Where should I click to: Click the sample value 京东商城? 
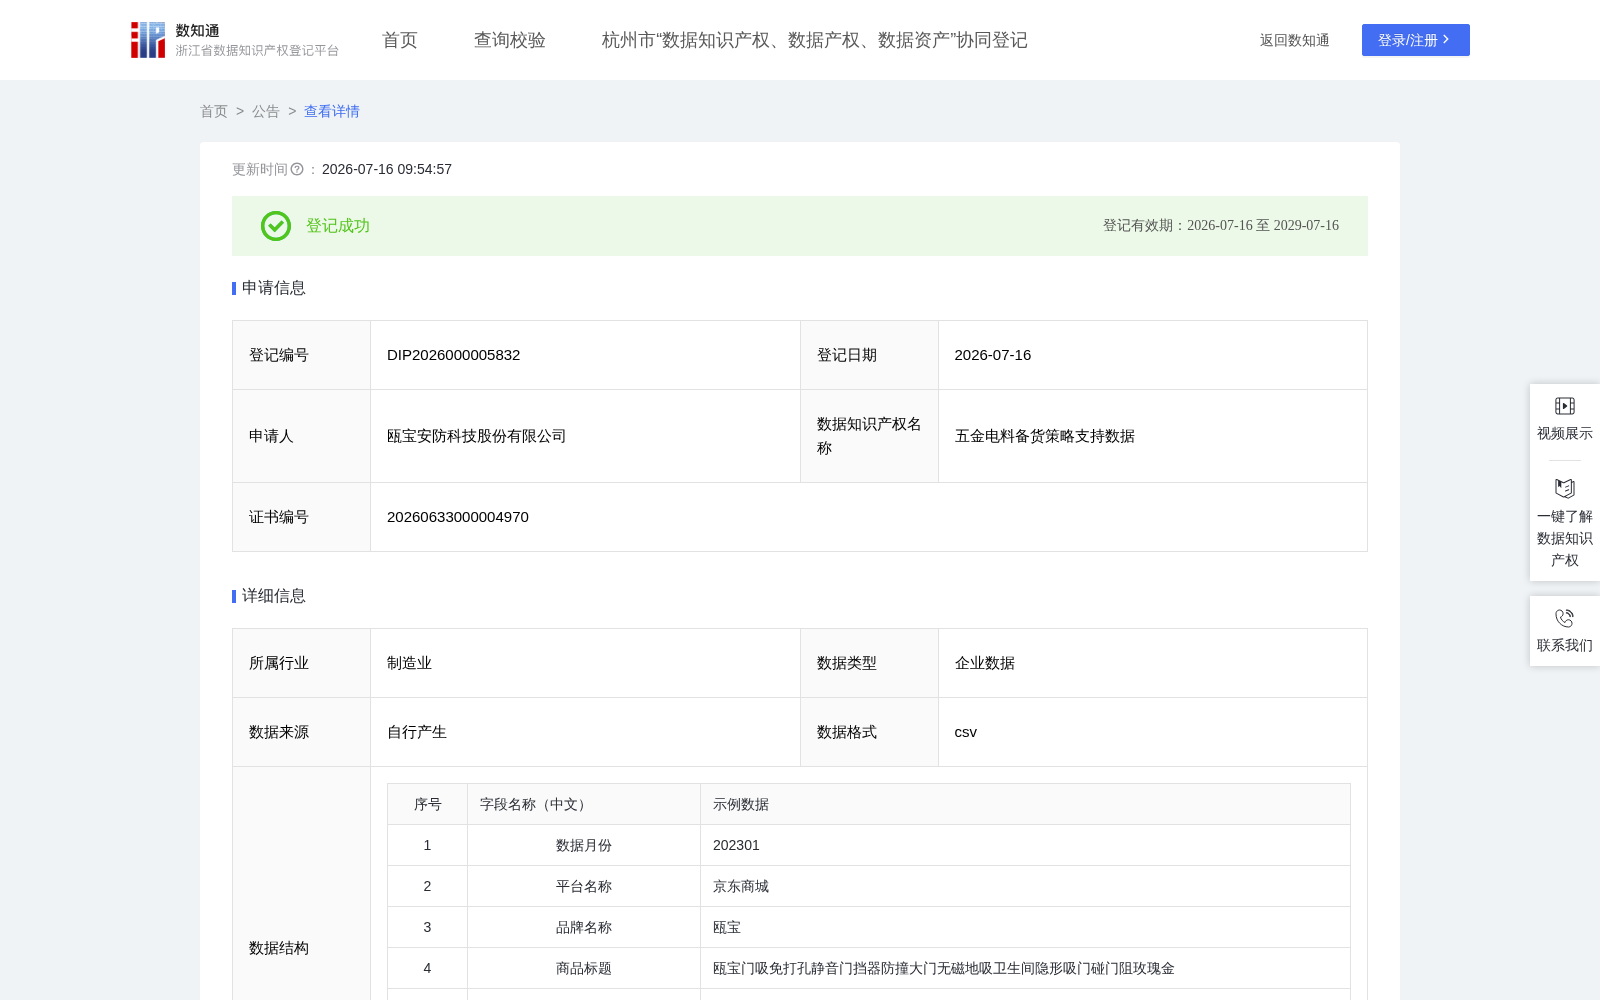(x=741, y=886)
